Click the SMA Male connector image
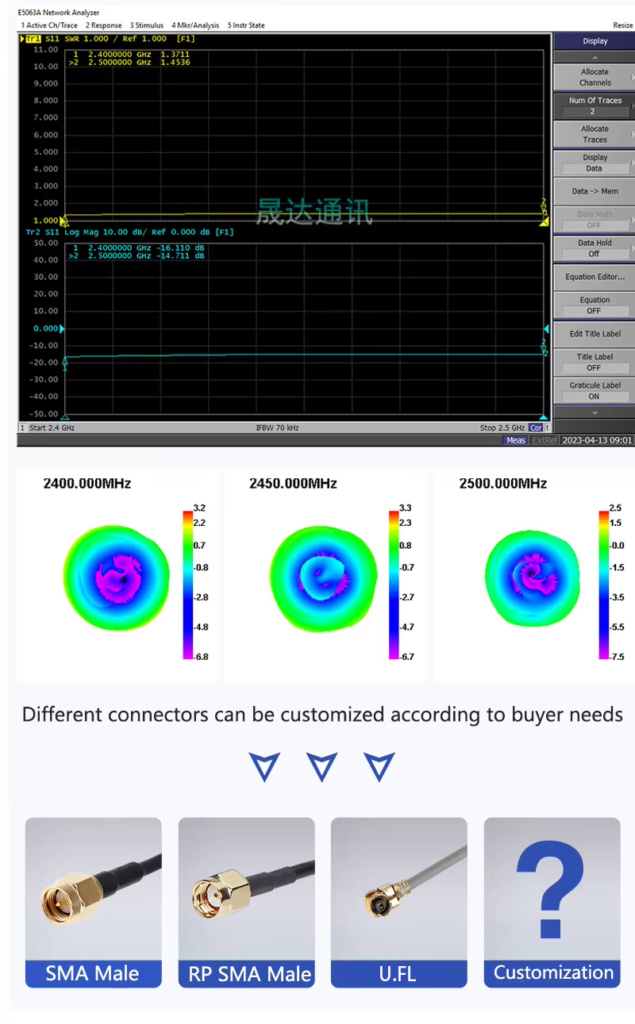Image resolution: width=635 pixels, height=1024 pixels. pyautogui.click(x=93, y=889)
